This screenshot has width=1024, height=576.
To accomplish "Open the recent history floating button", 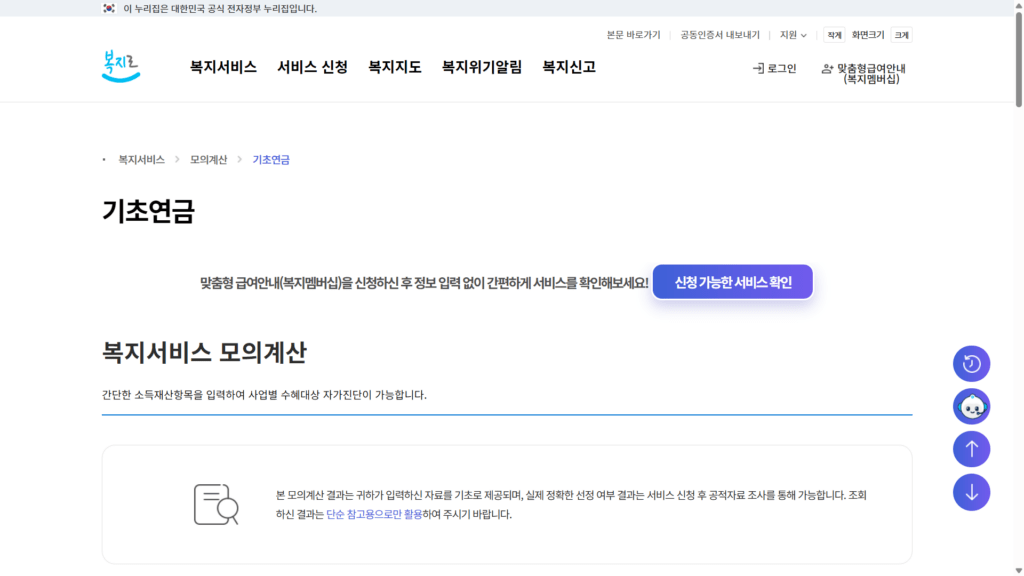I will coord(971,364).
